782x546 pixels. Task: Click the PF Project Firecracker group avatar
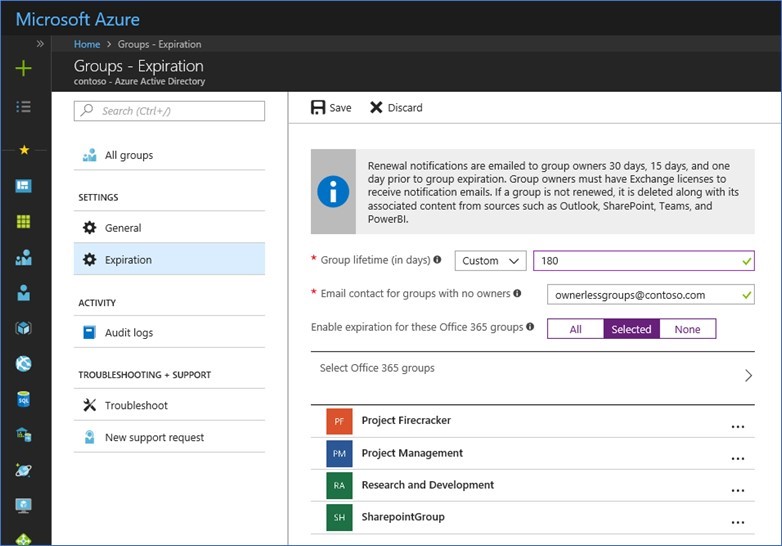pyautogui.click(x=339, y=421)
